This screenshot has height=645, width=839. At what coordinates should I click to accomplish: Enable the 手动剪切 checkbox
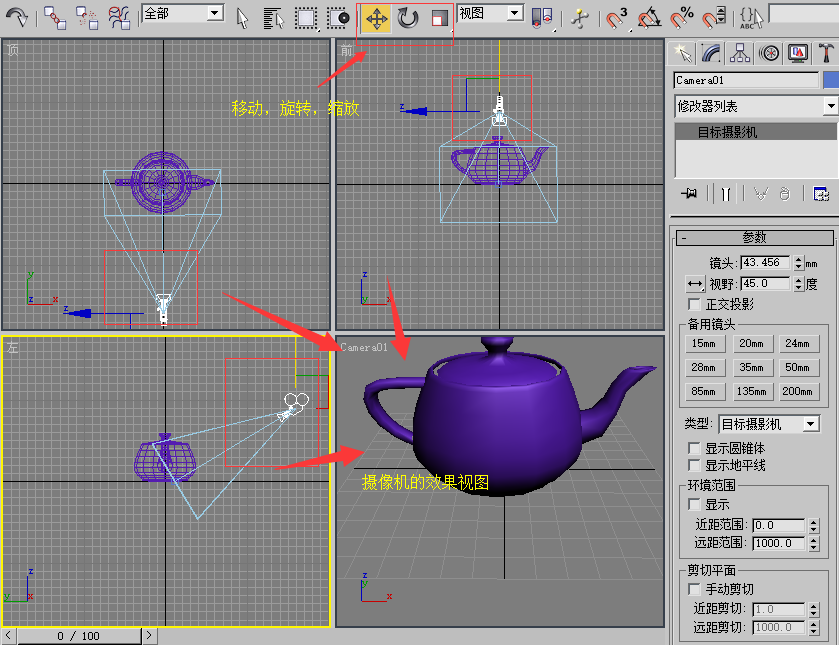click(x=694, y=589)
